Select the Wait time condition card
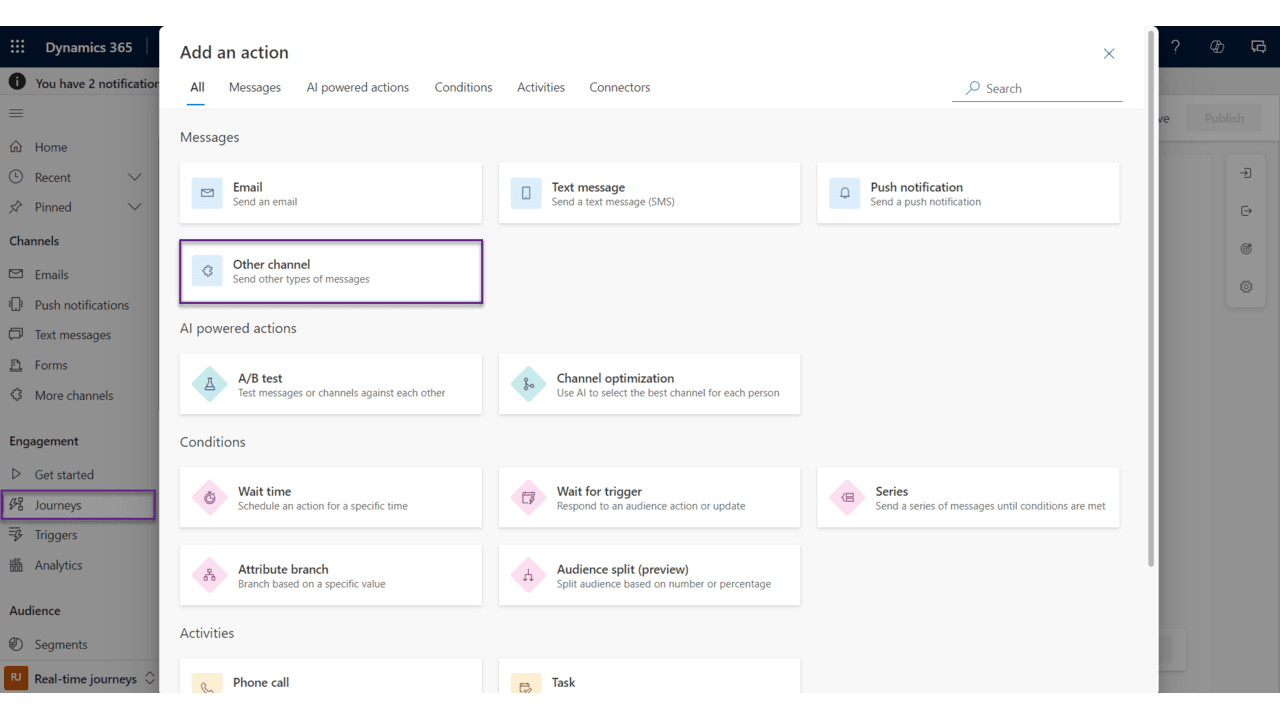The width and height of the screenshot is (1280, 720). (331, 497)
